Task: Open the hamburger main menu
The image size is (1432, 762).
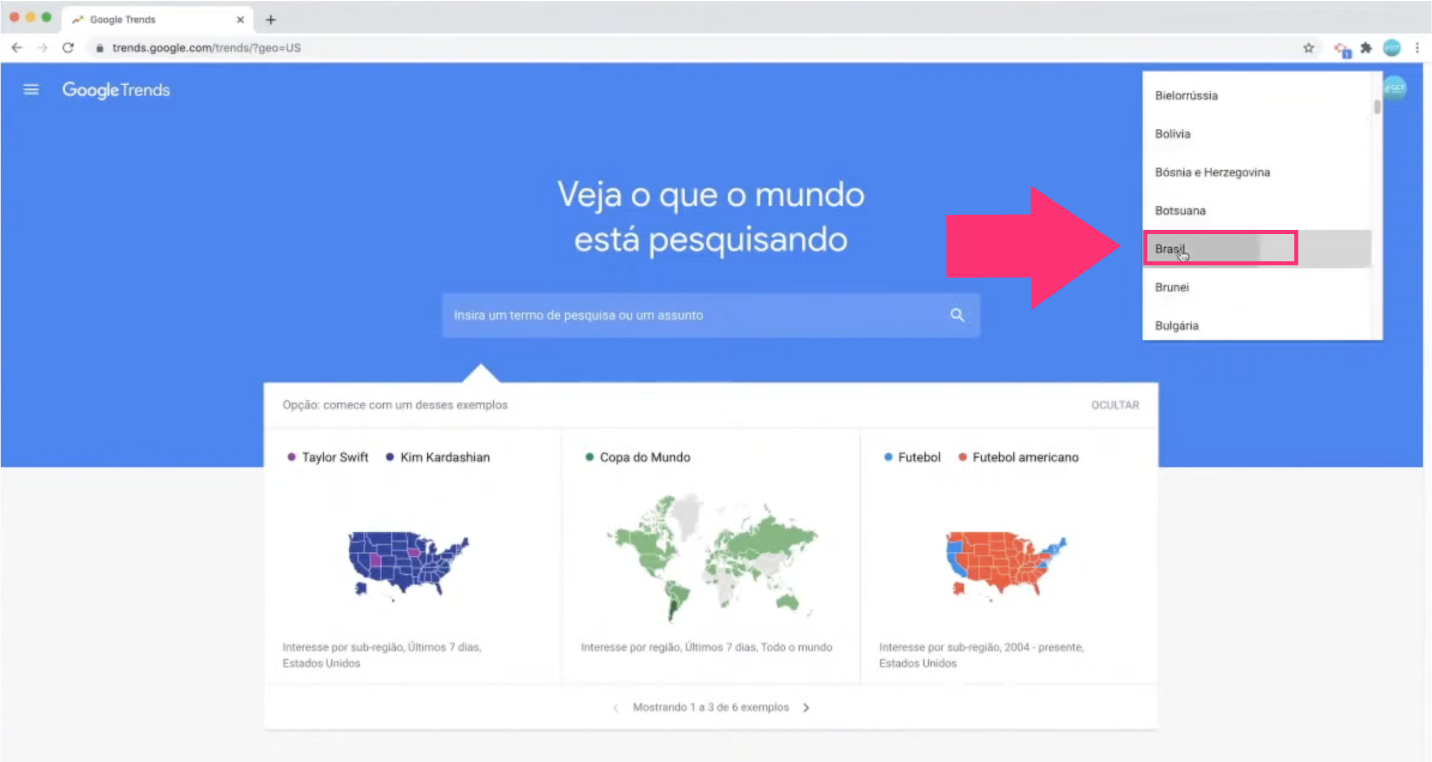Action: [x=31, y=90]
